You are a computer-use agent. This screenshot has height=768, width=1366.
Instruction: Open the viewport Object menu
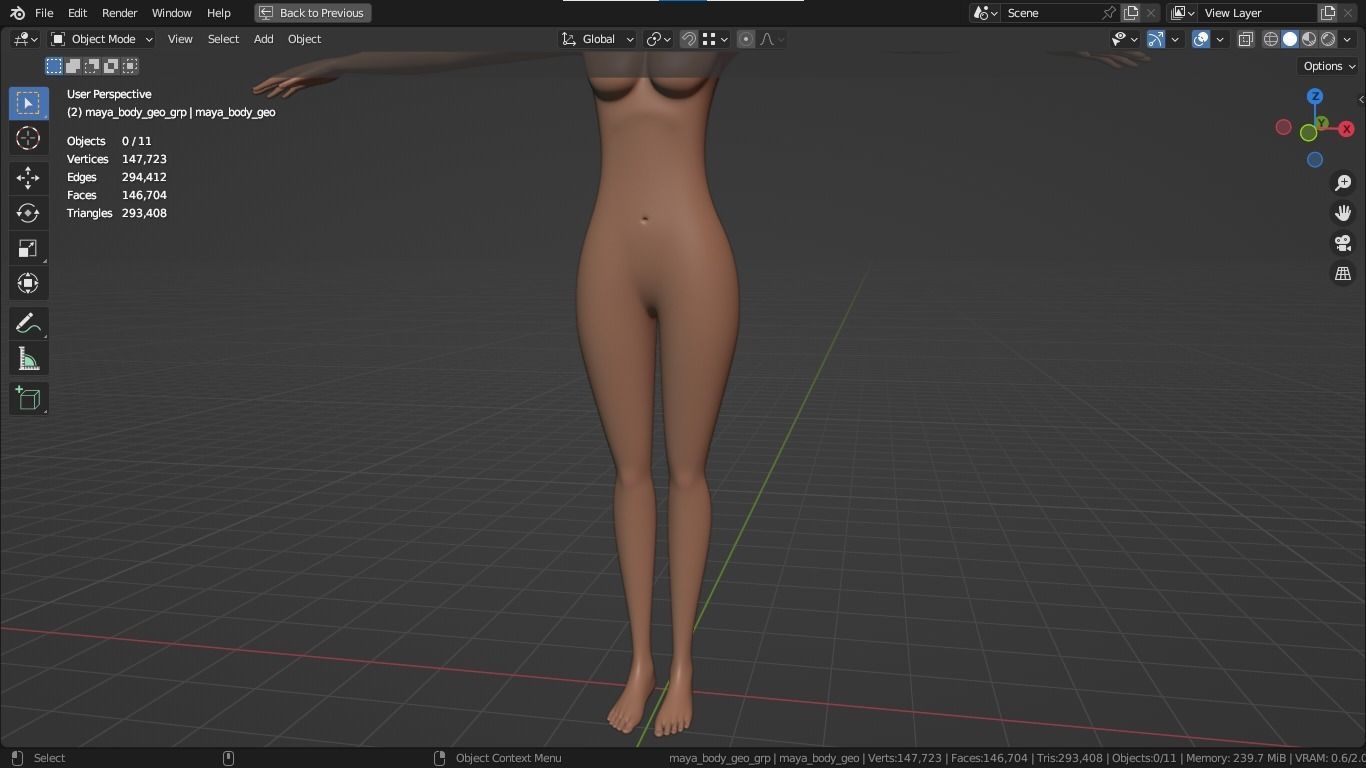pyautogui.click(x=304, y=39)
